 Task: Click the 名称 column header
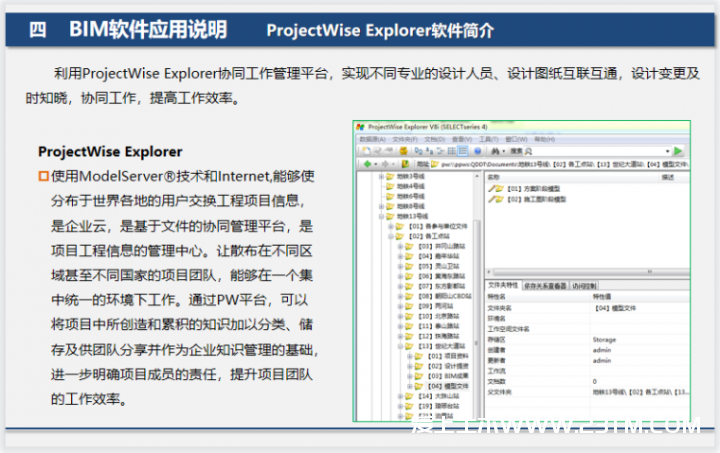(x=495, y=176)
